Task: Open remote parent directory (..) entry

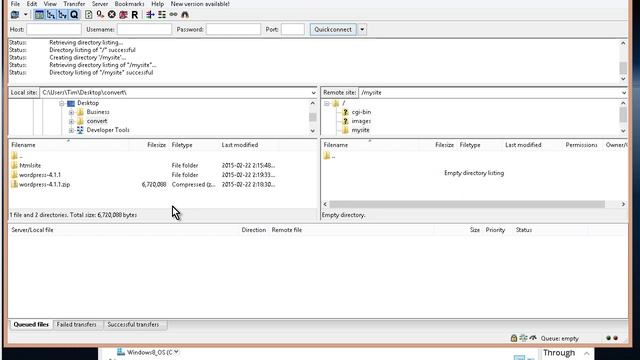Action: (x=330, y=156)
